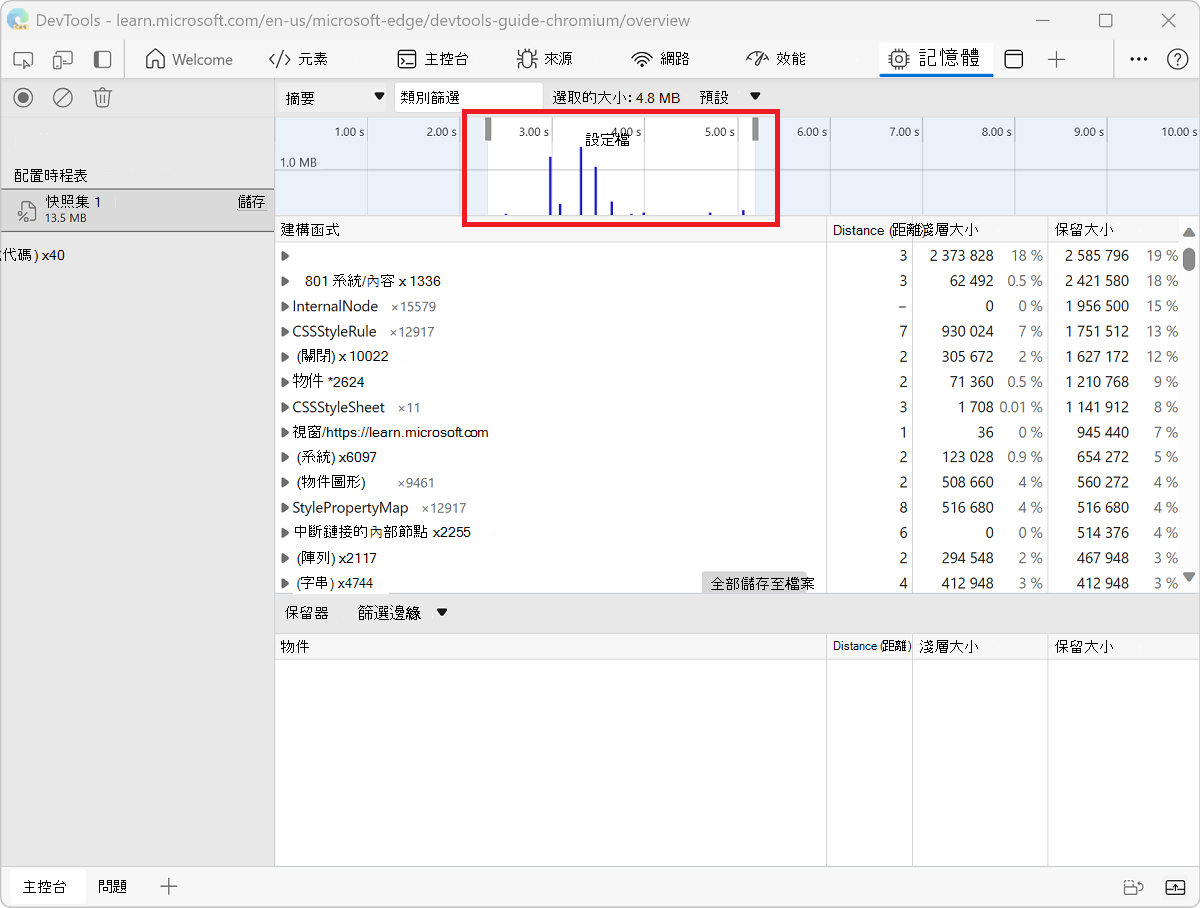This screenshot has width=1200, height=908.
Task: Expand the (物件圖形) row
Action: click(285, 482)
